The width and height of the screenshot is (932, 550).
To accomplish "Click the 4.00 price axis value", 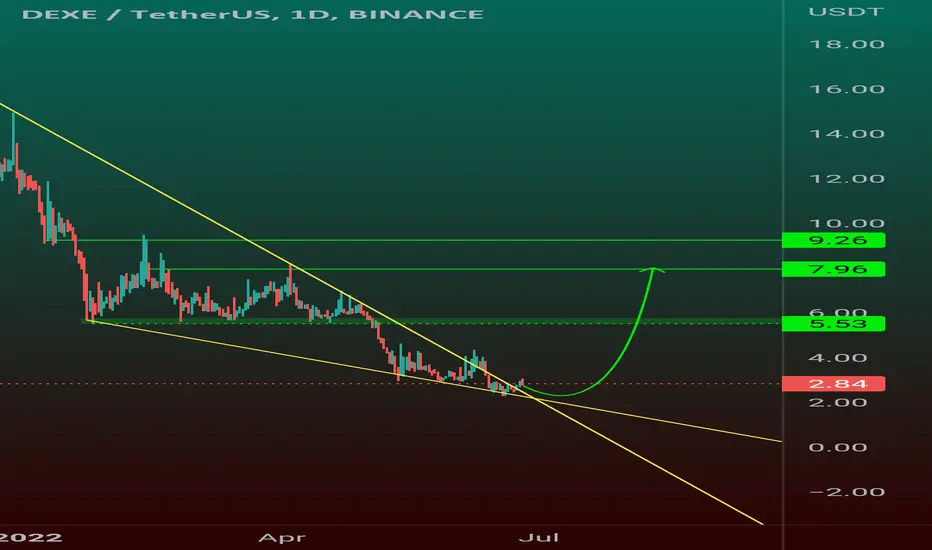I will pyautogui.click(x=838, y=358).
